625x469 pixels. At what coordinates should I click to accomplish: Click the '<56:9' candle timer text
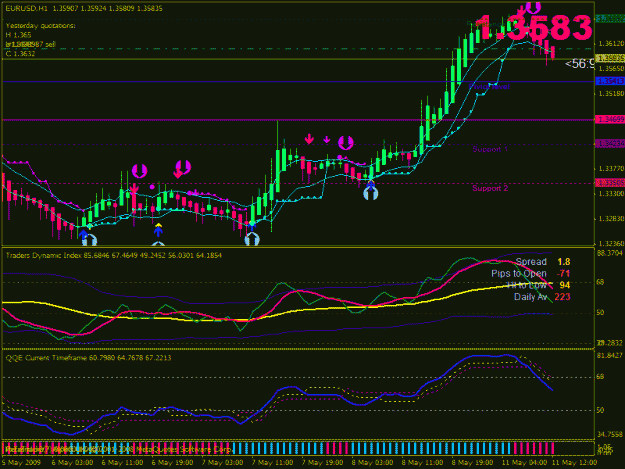580,63
